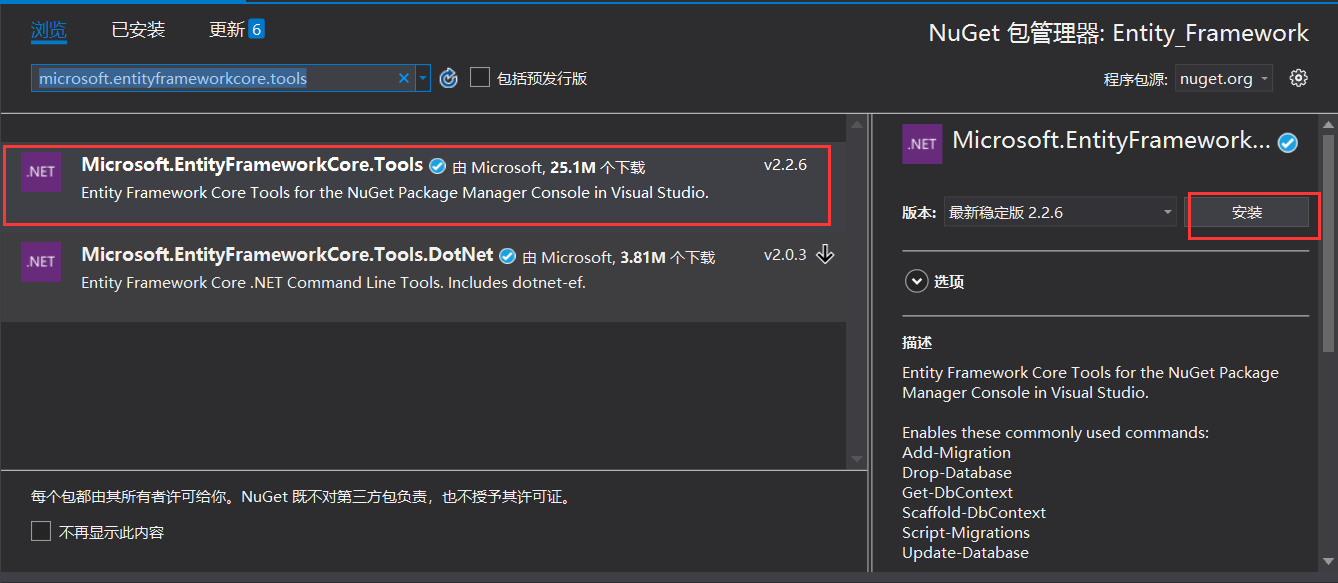Click the download arrow next to v2.0.3
This screenshot has width=1338, height=583.
click(825, 255)
